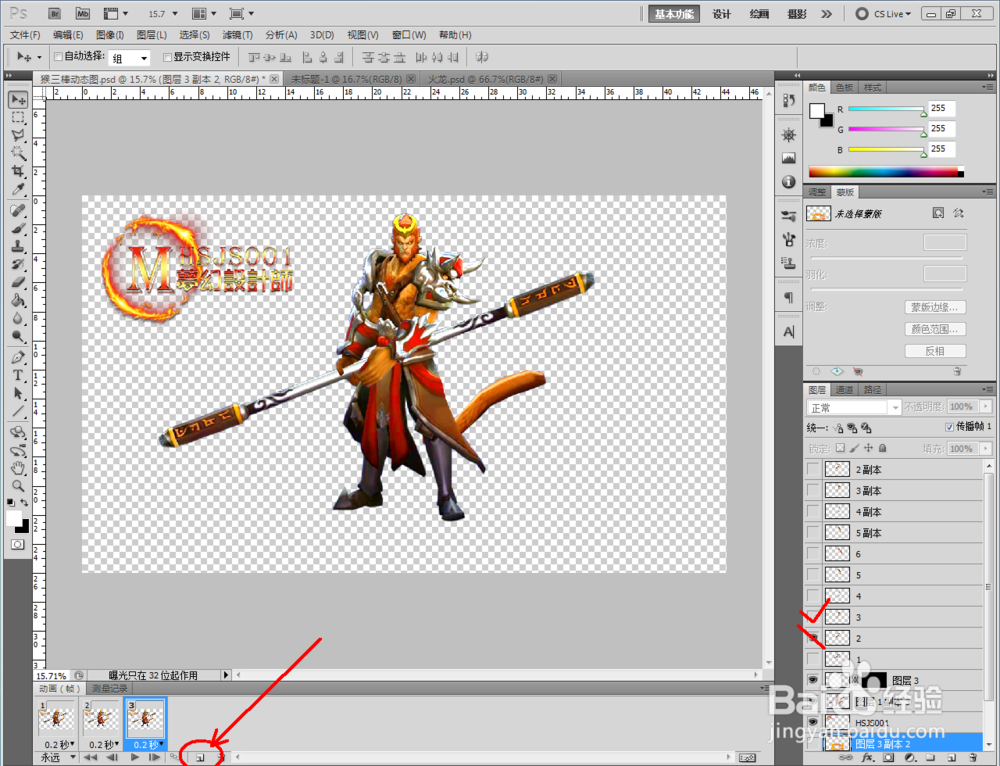Open the 文件(F) menu

coord(24,35)
